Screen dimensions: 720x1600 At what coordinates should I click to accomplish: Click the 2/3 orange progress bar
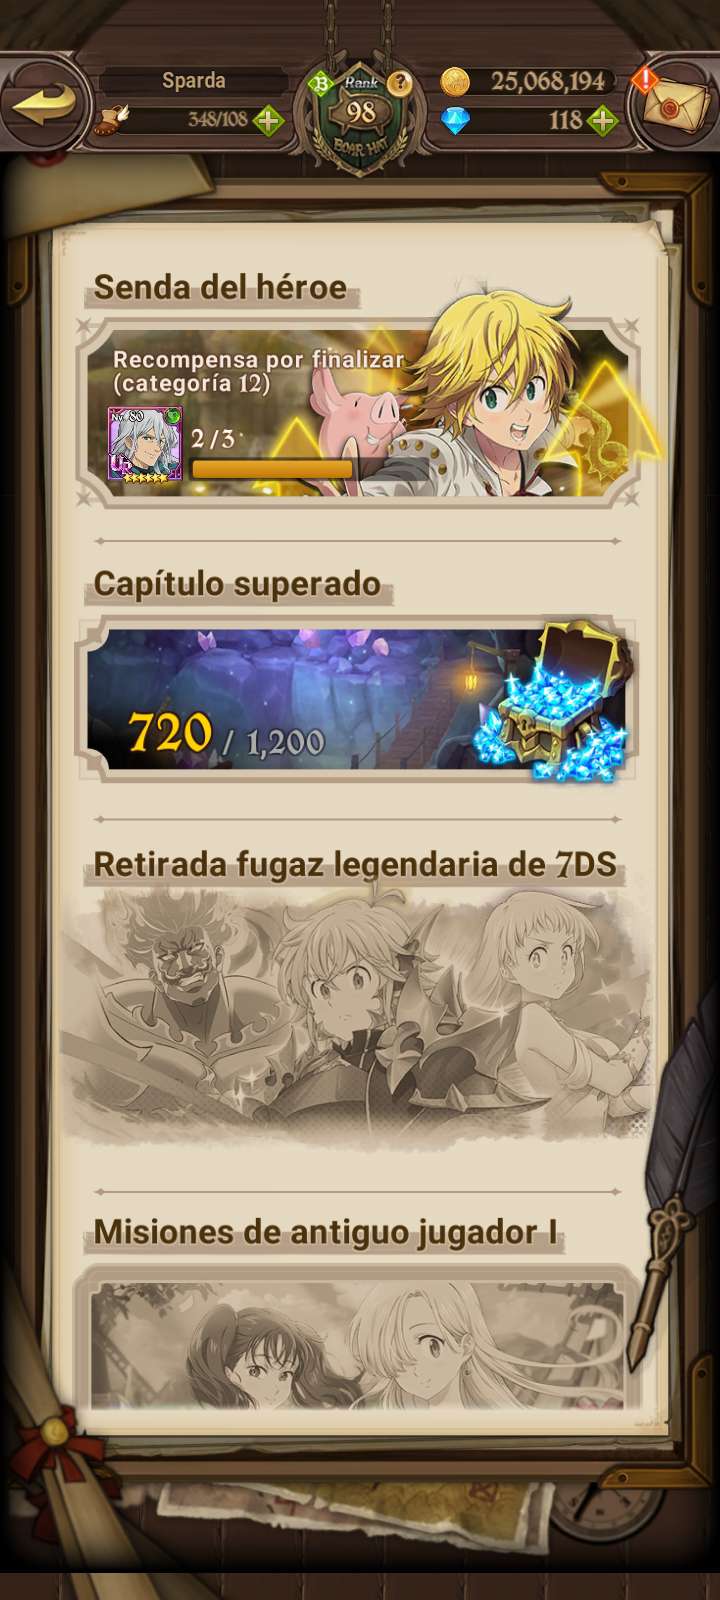pyautogui.click(x=272, y=469)
